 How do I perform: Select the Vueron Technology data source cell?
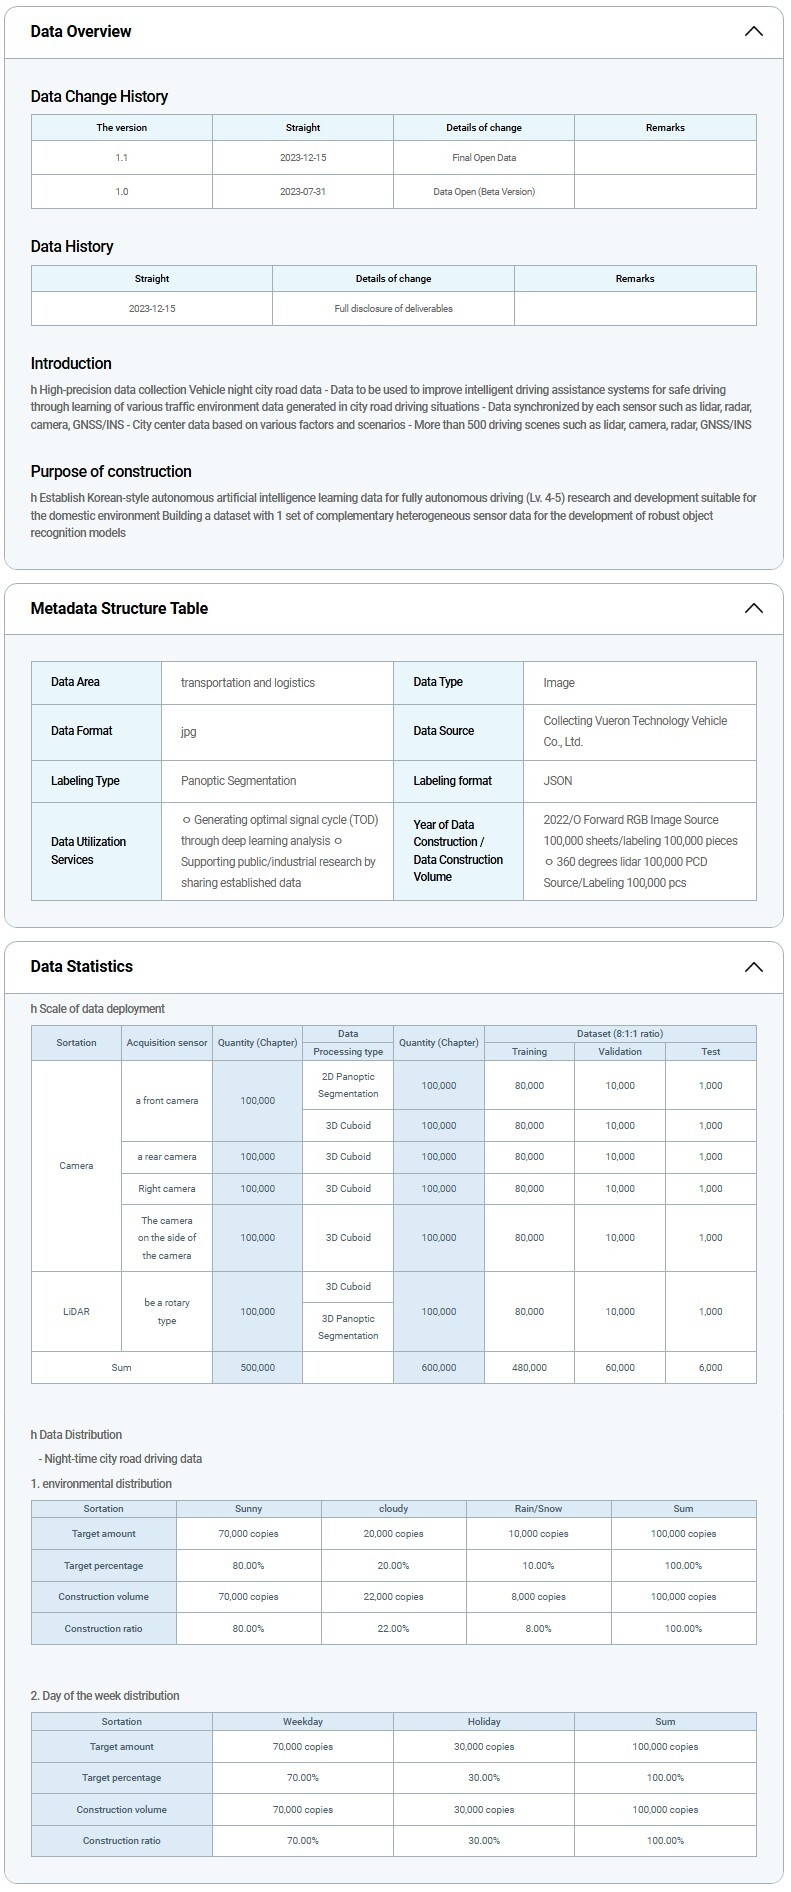635,731
